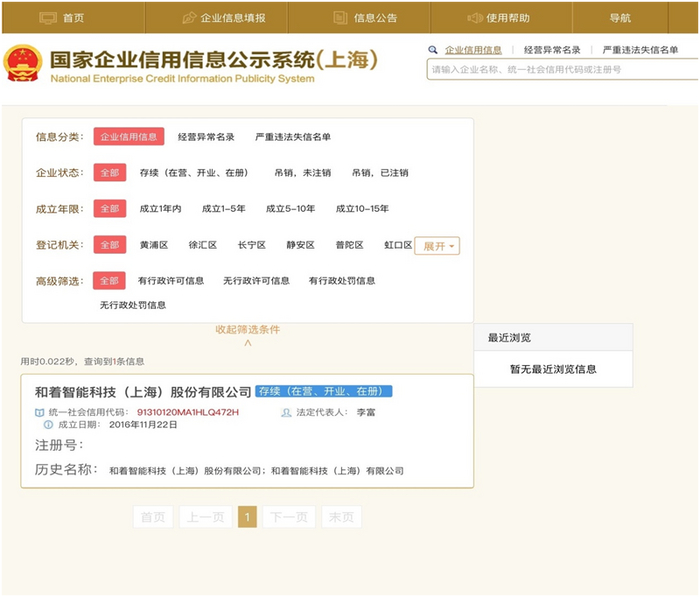This screenshot has width=700, height=597.
Task: Click the 统一社会信用代码 book icon
Action: (40, 412)
